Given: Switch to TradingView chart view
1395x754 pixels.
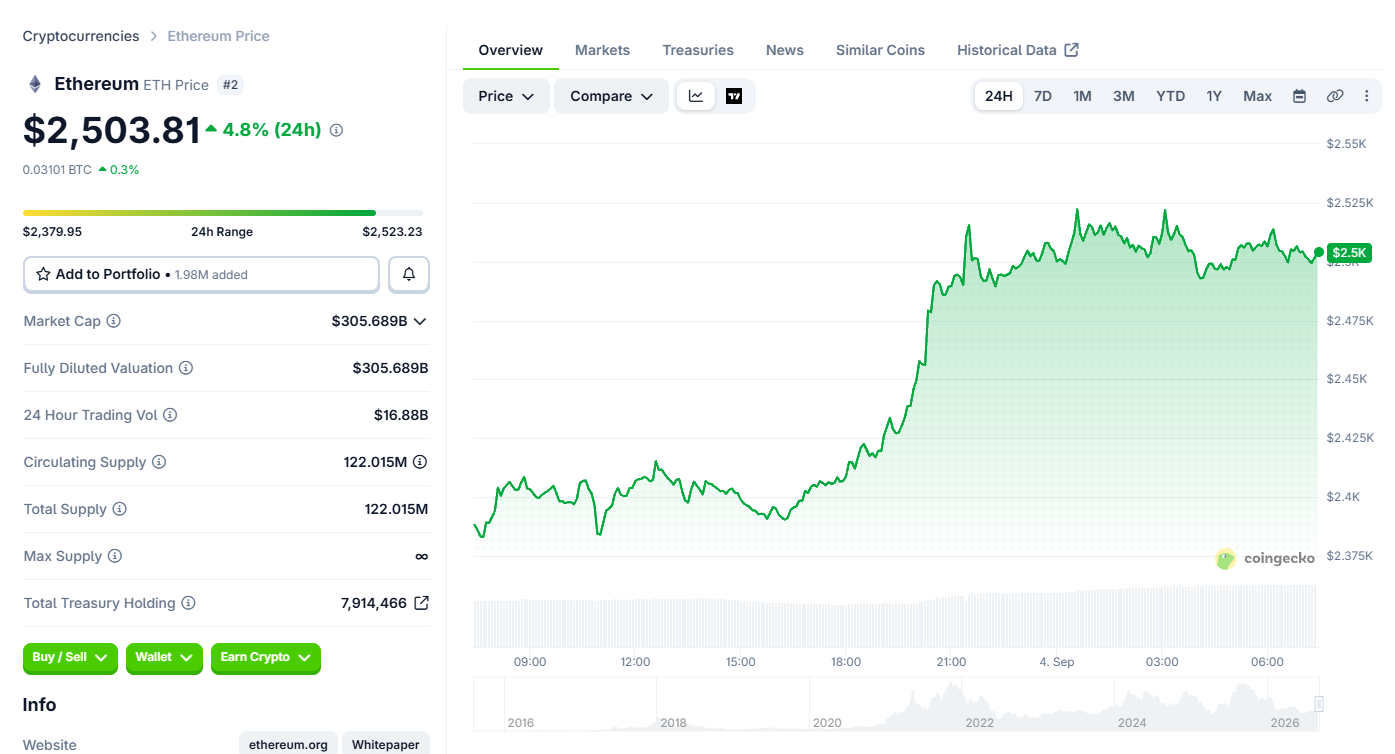Looking at the screenshot, I should pyautogui.click(x=734, y=96).
